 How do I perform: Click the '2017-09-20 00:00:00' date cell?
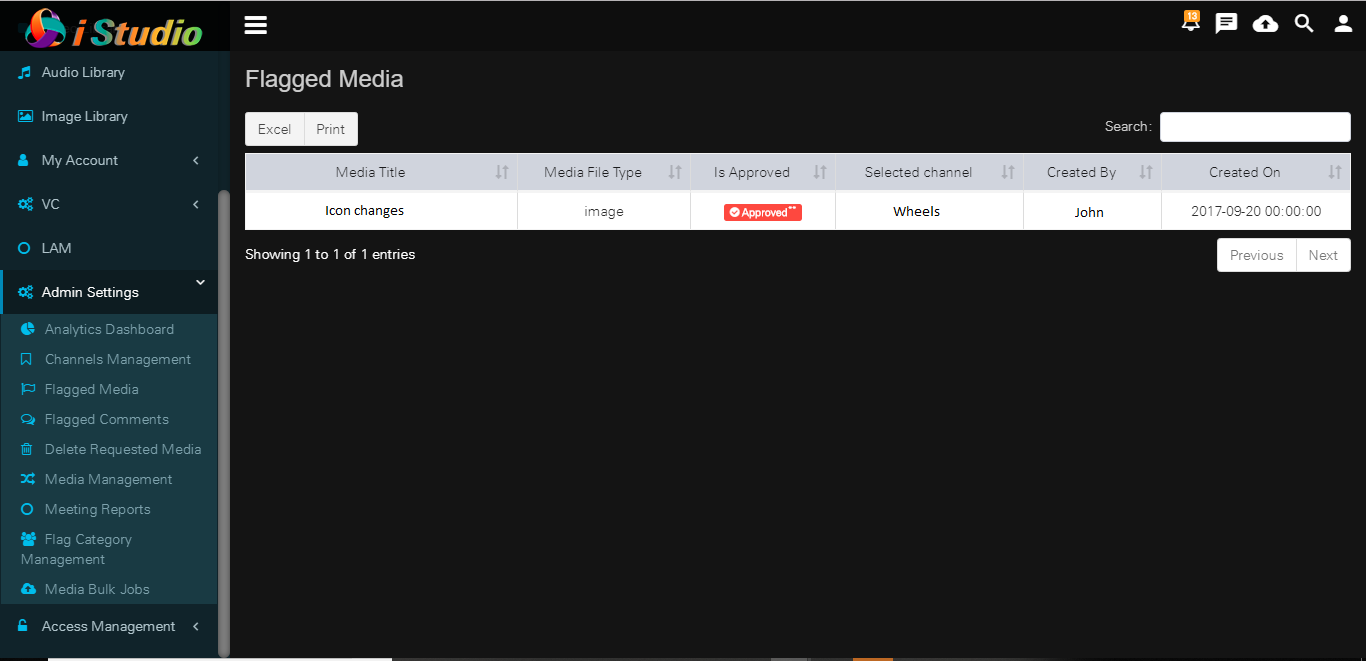coord(1256,211)
